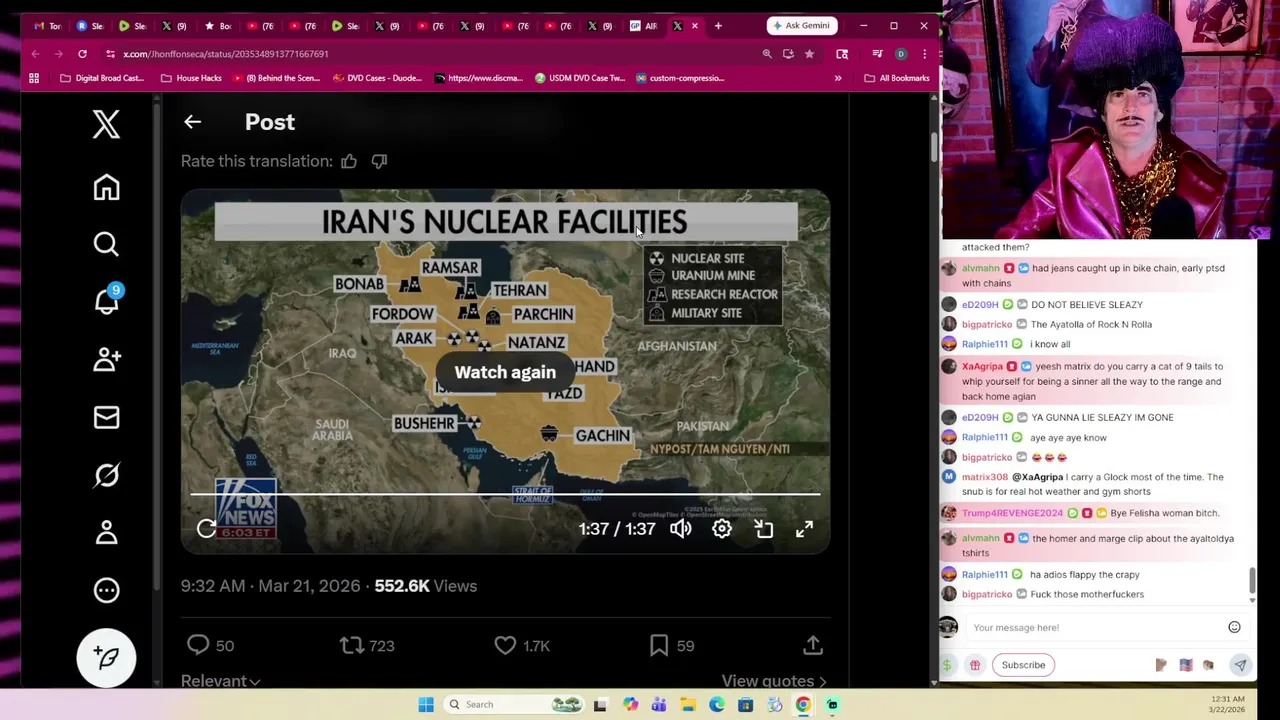
Task: Open the chat emoji picker
Action: tap(1234, 627)
